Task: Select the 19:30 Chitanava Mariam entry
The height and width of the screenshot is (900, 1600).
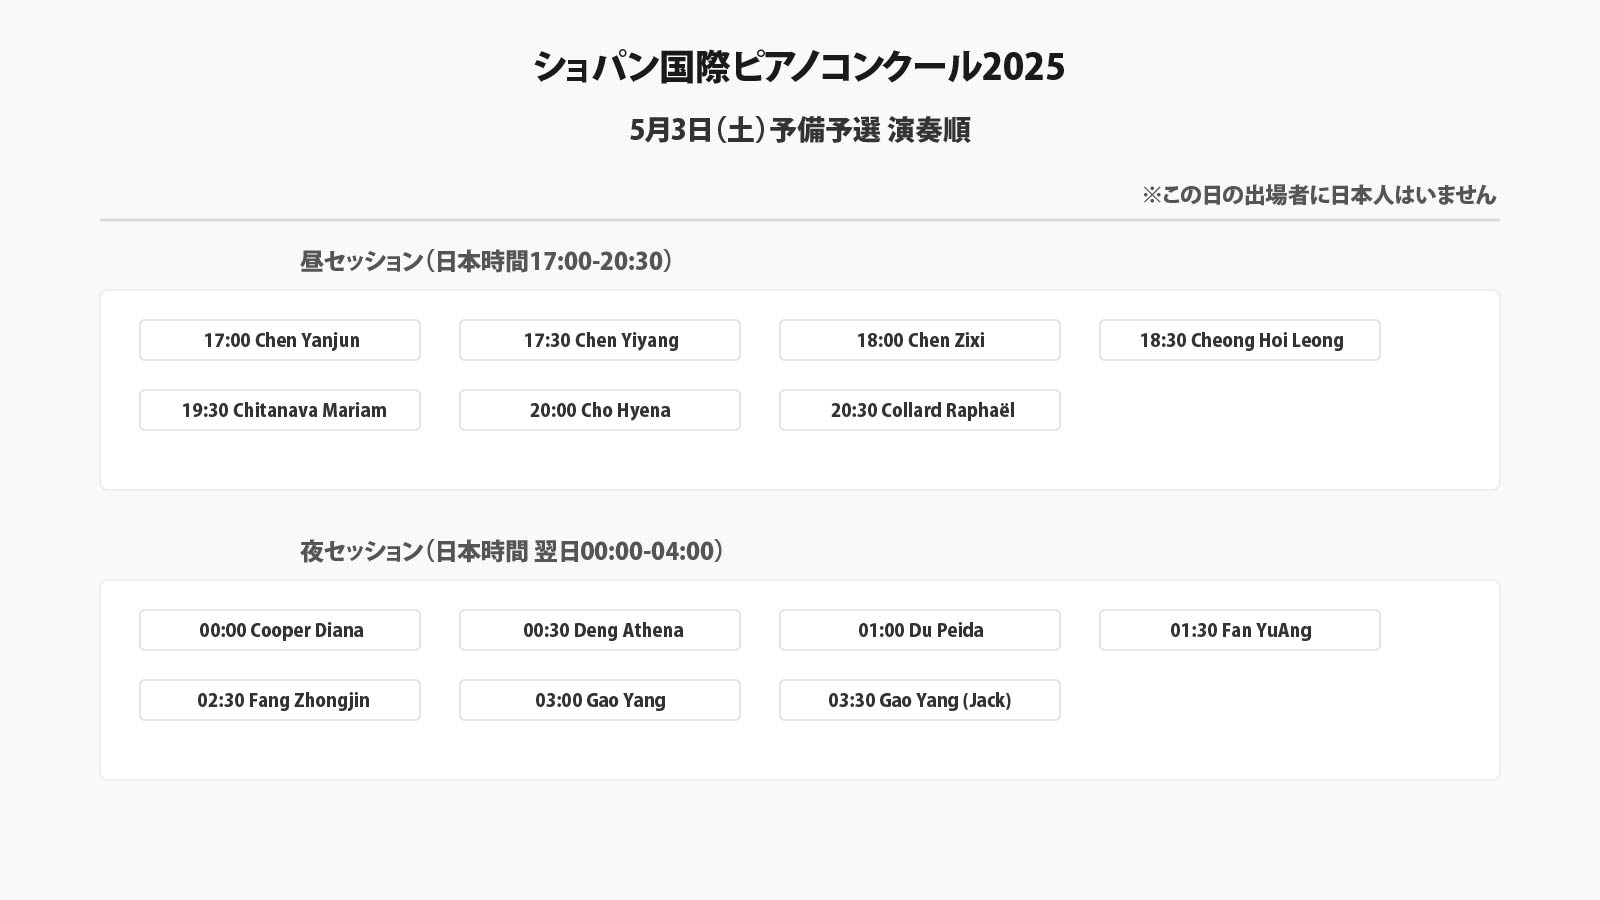Action: tap(280, 410)
